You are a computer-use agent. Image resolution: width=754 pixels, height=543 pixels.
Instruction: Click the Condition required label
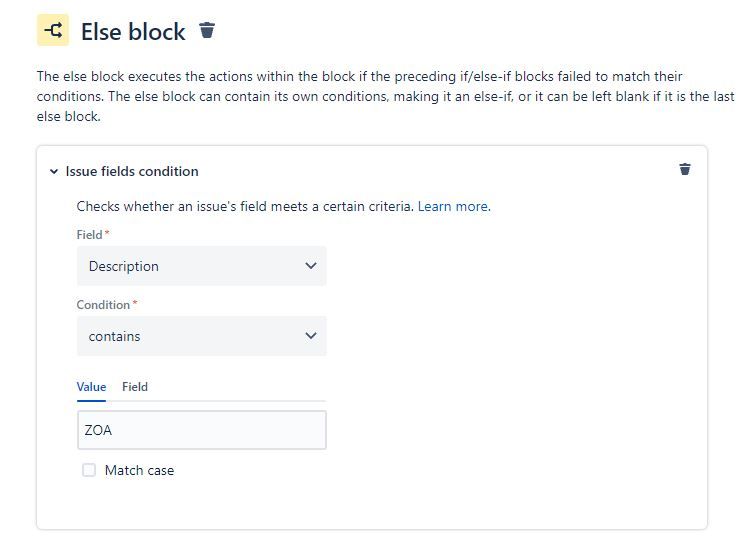tap(107, 305)
